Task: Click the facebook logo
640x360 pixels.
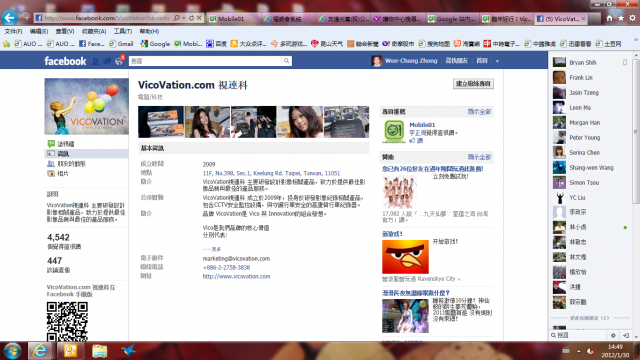Action: (65, 61)
